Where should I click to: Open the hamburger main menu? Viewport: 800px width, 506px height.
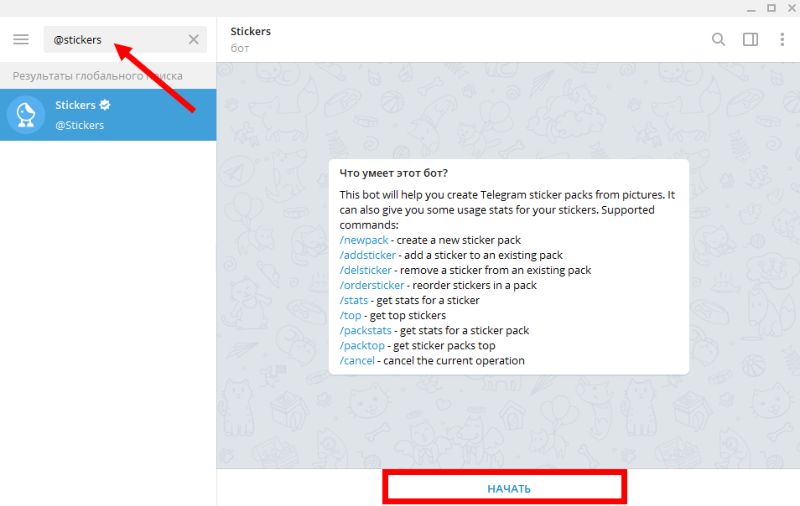coord(21,39)
